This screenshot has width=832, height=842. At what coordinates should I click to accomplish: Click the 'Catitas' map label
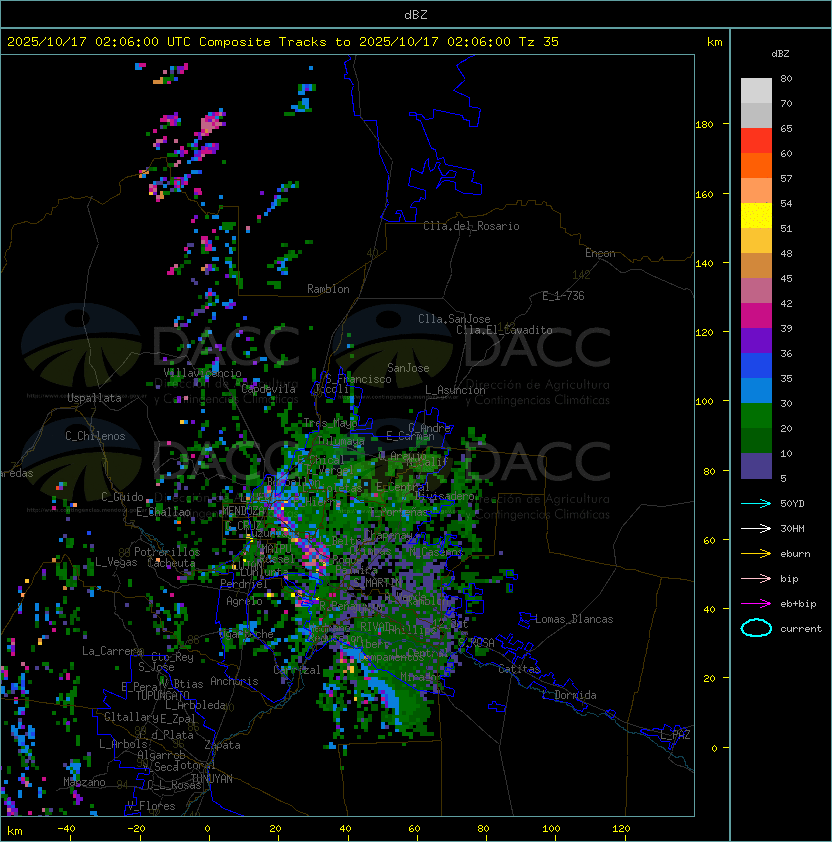(x=519, y=669)
